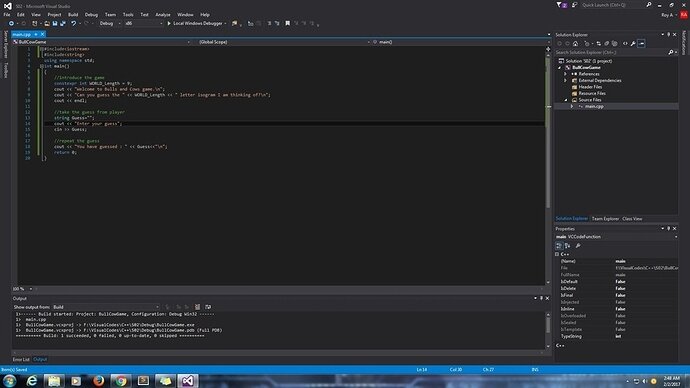690x388 pixels.
Task: Start Local Windows Debugger
Action: click(195, 23)
